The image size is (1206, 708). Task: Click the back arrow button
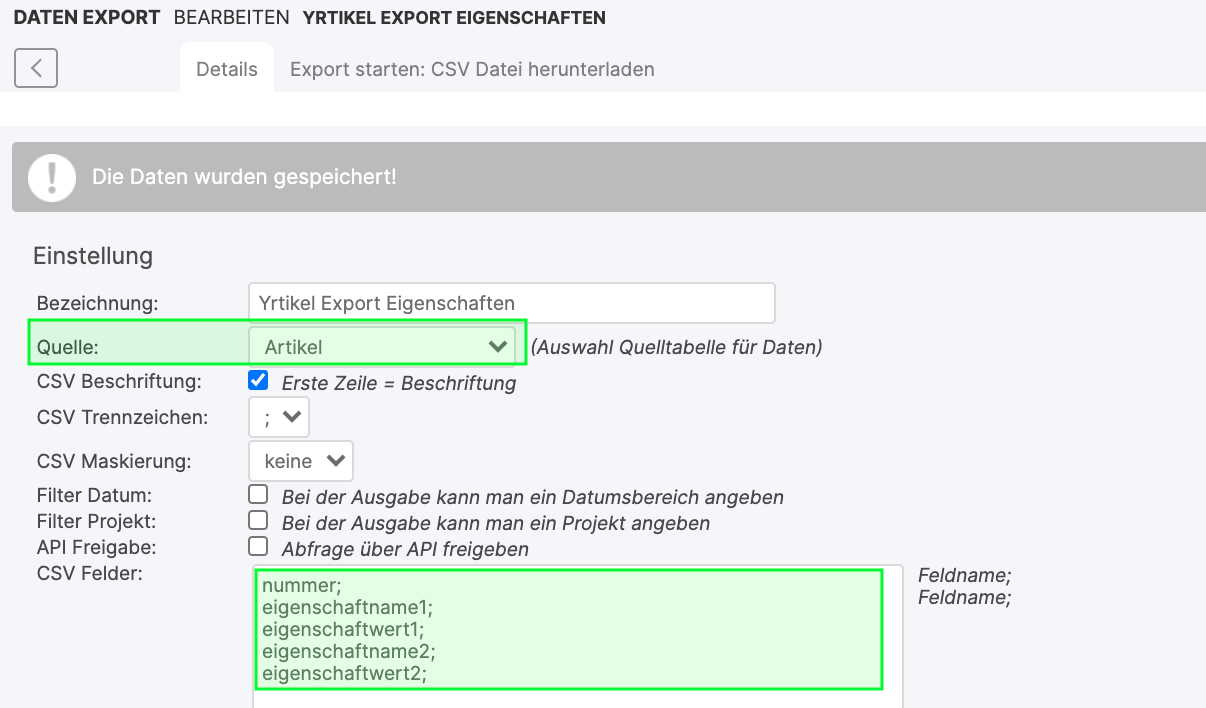point(36,68)
